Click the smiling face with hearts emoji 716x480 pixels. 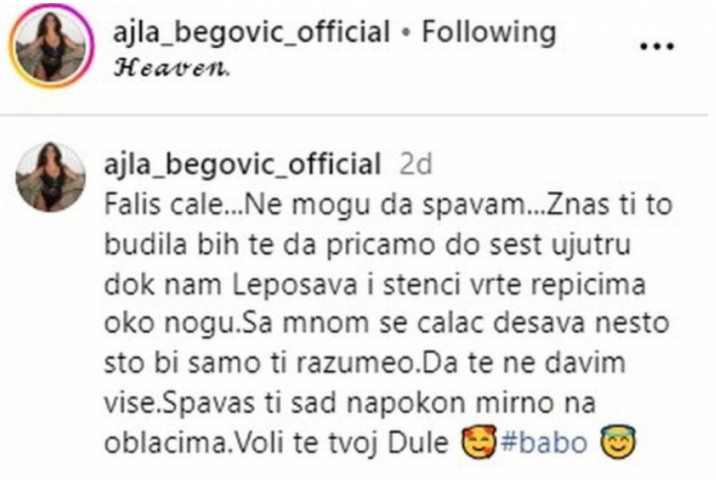coord(478,442)
